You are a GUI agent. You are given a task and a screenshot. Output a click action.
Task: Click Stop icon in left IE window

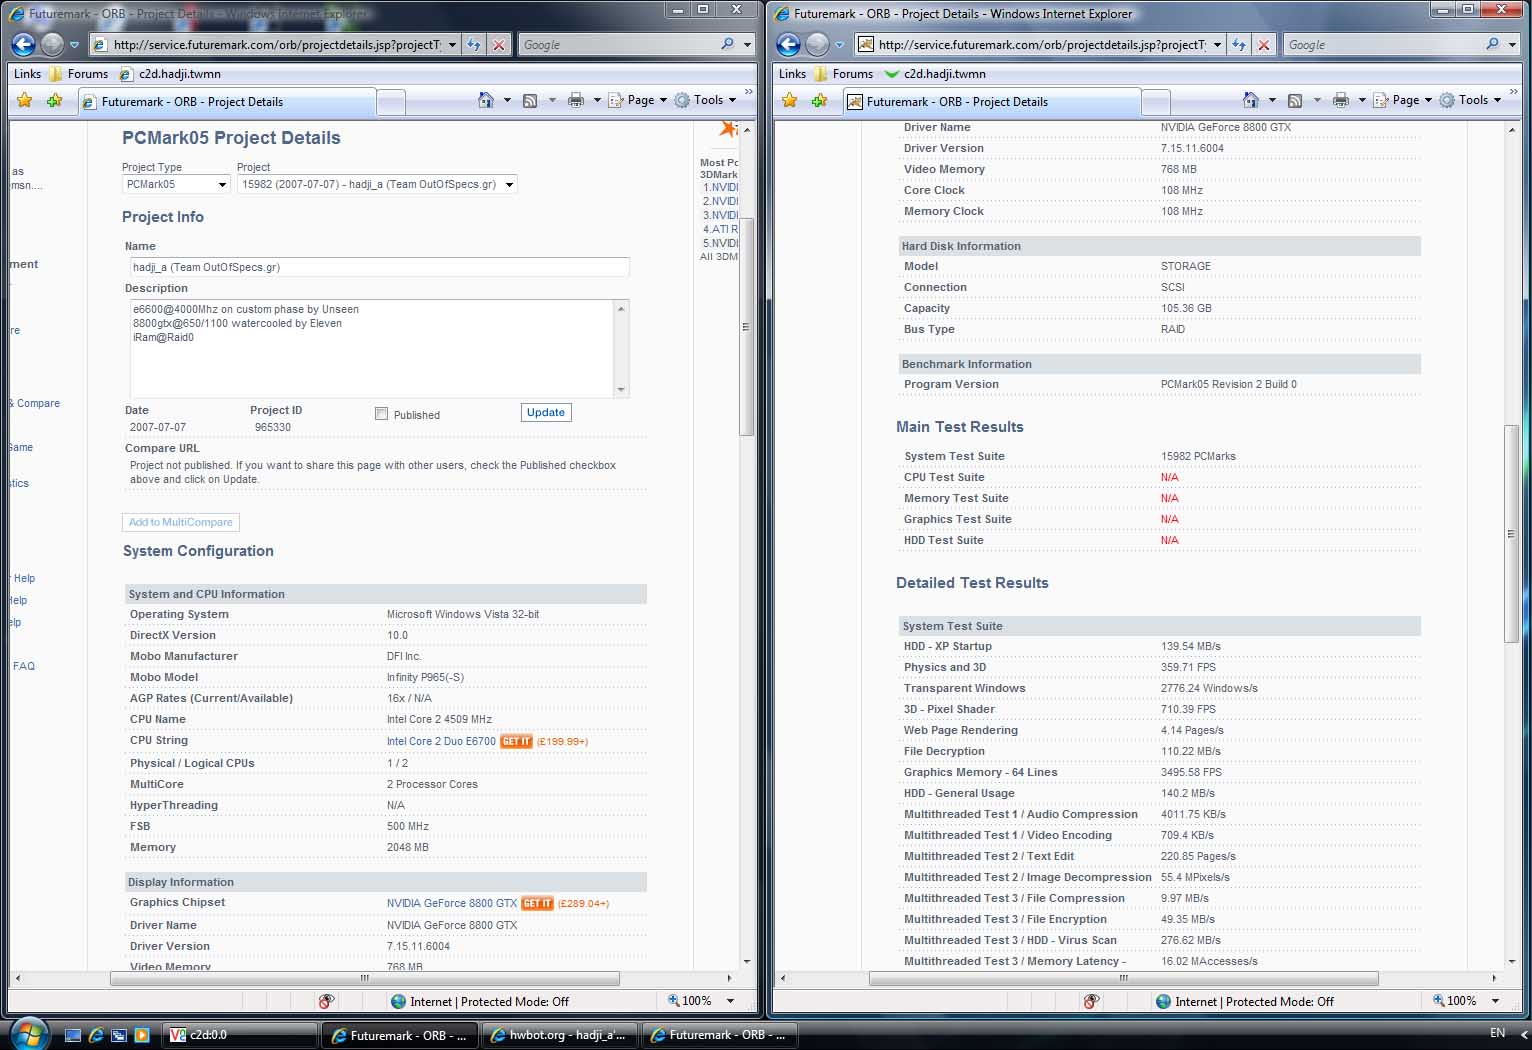click(499, 44)
